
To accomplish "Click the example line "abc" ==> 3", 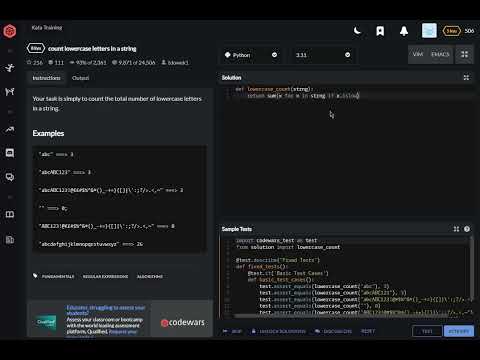I will tap(56, 154).
